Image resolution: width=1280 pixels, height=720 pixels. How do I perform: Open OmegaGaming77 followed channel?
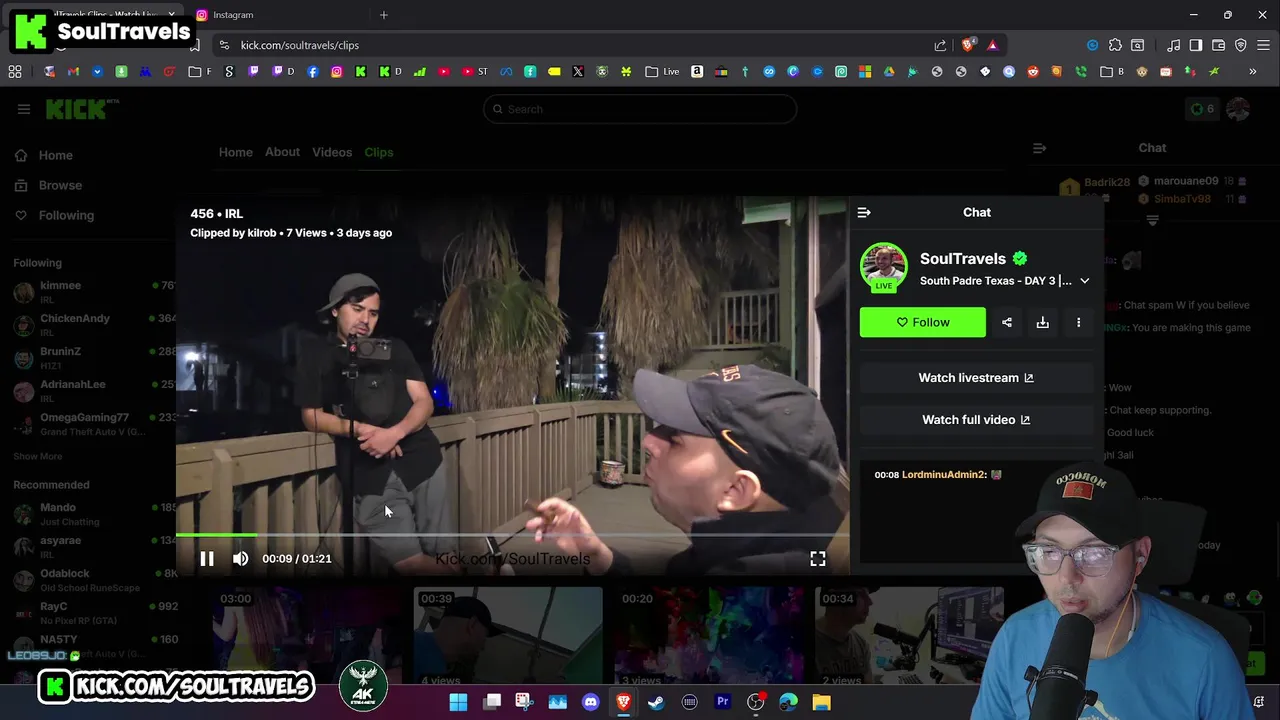pos(94,423)
